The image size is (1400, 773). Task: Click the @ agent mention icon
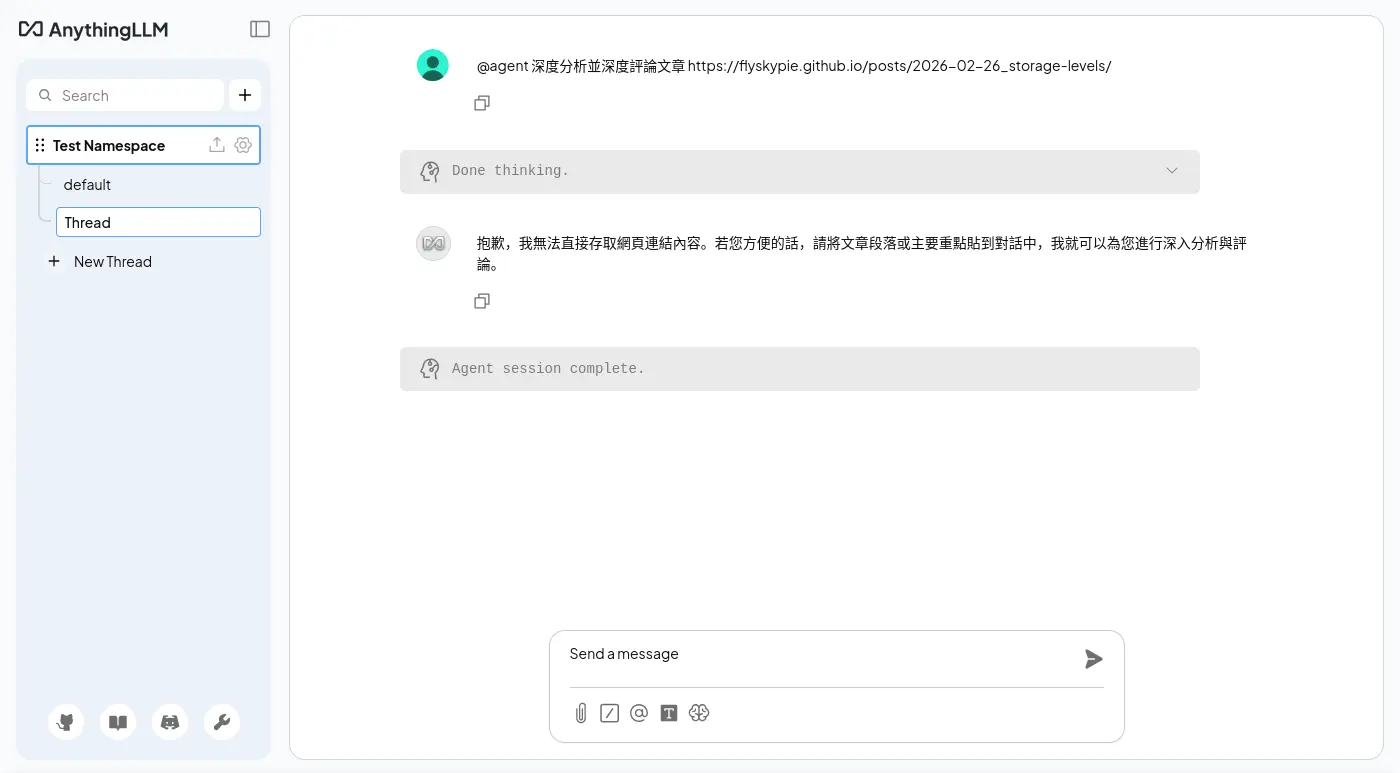(639, 713)
